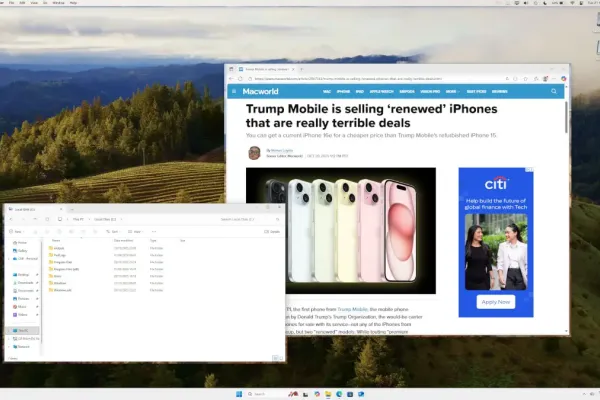The image size is (600, 400).
Task: Click the iPhone lineup article image
Action: pos(341,230)
